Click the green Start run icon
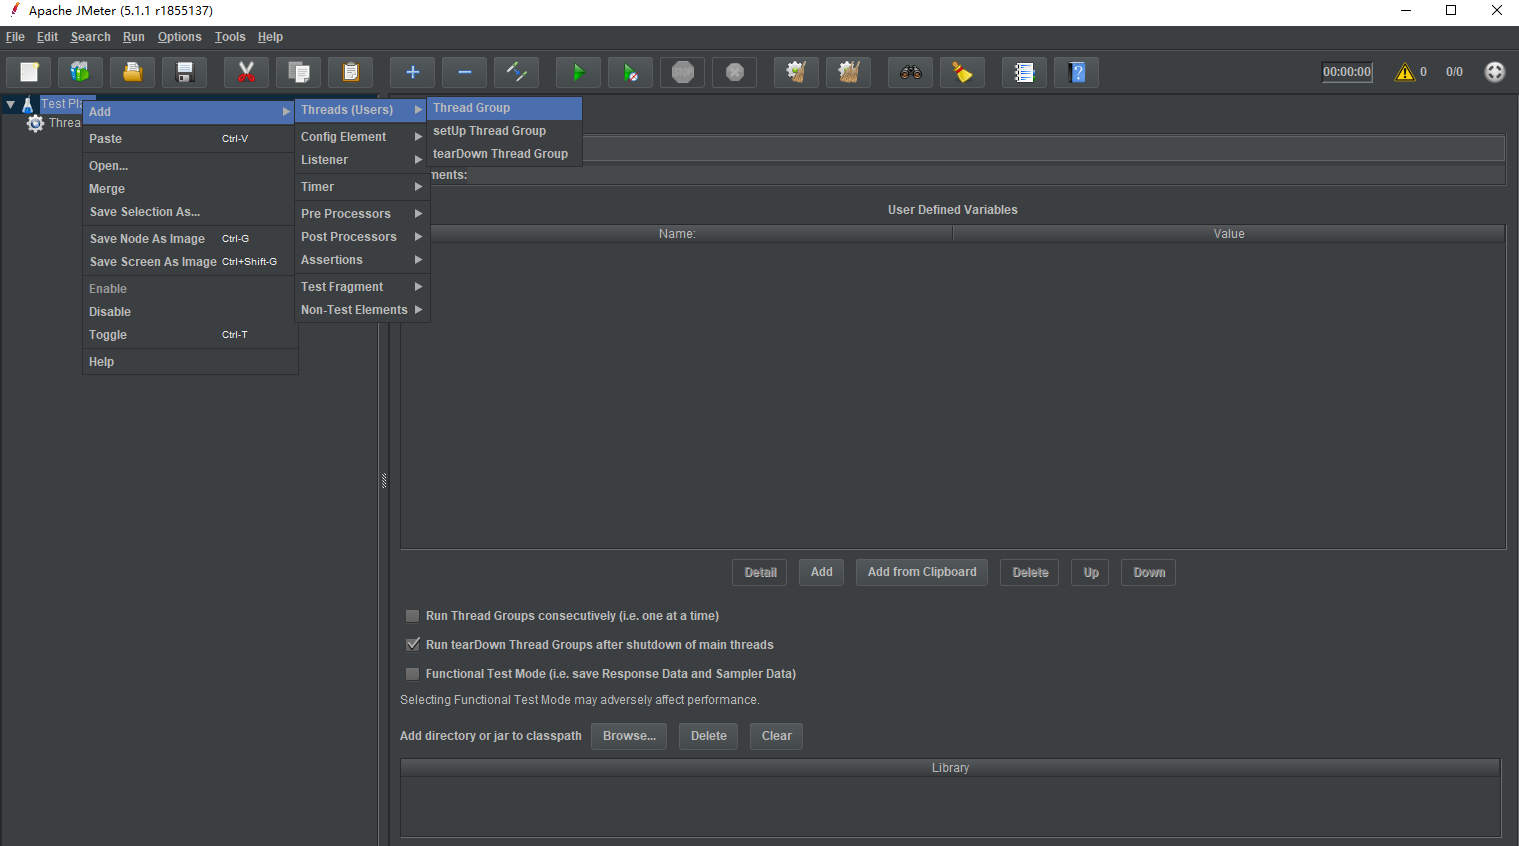The image size is (1519, 846). point(578,72)
